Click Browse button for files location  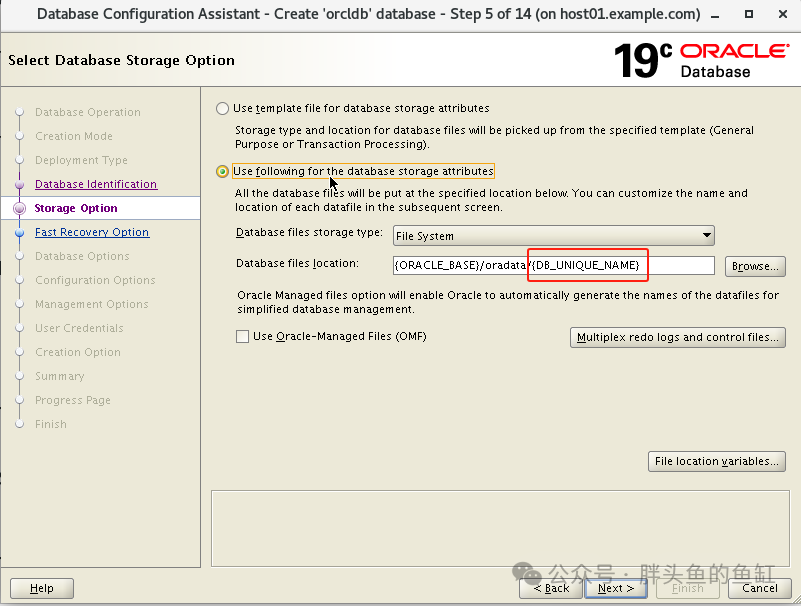755,266
